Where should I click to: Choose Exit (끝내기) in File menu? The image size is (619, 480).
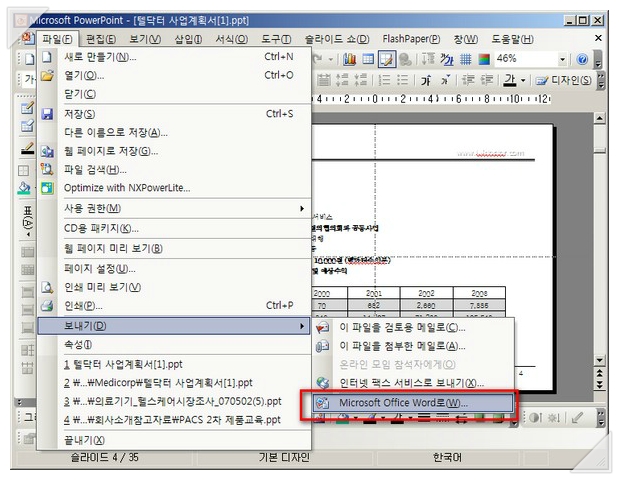click(x=174, y=440)
